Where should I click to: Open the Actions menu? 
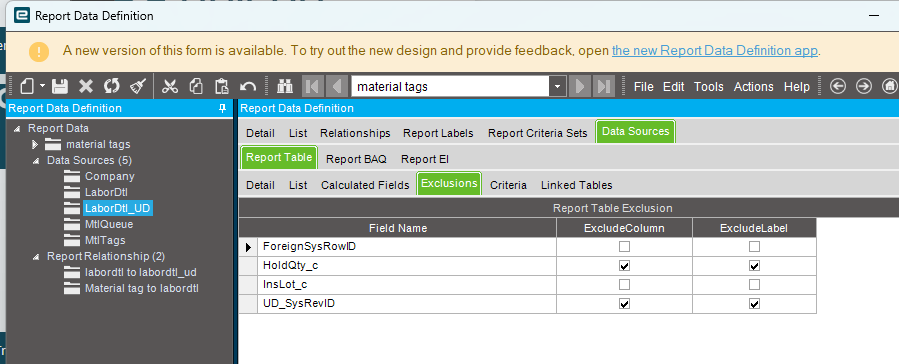coord(753,87)
